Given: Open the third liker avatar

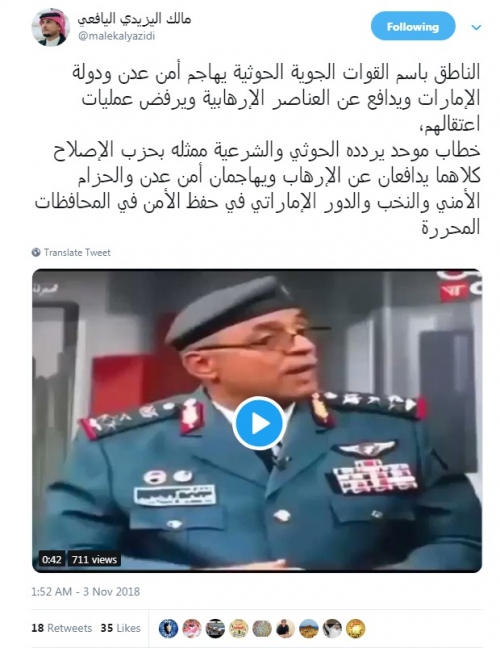Looking at the screenshot, I should point(215,629).
